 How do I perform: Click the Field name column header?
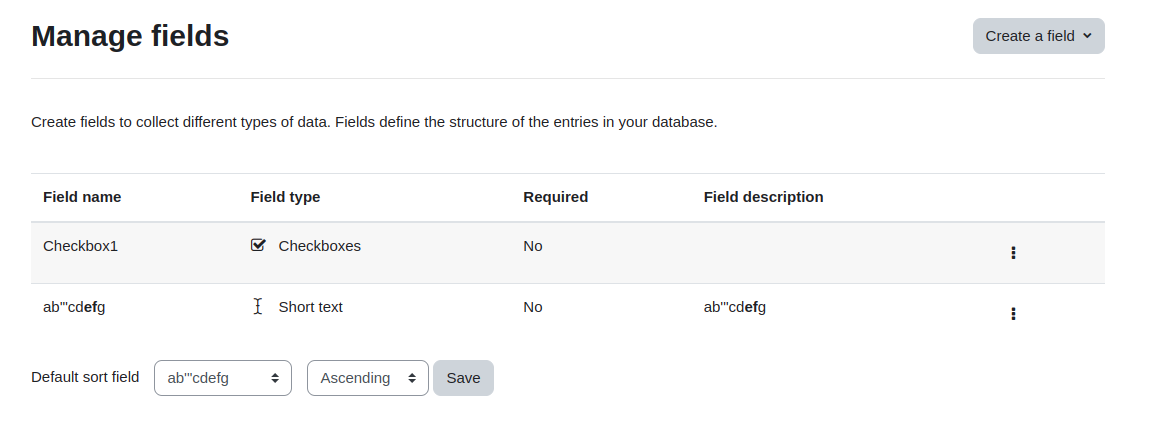pos(82,196)
